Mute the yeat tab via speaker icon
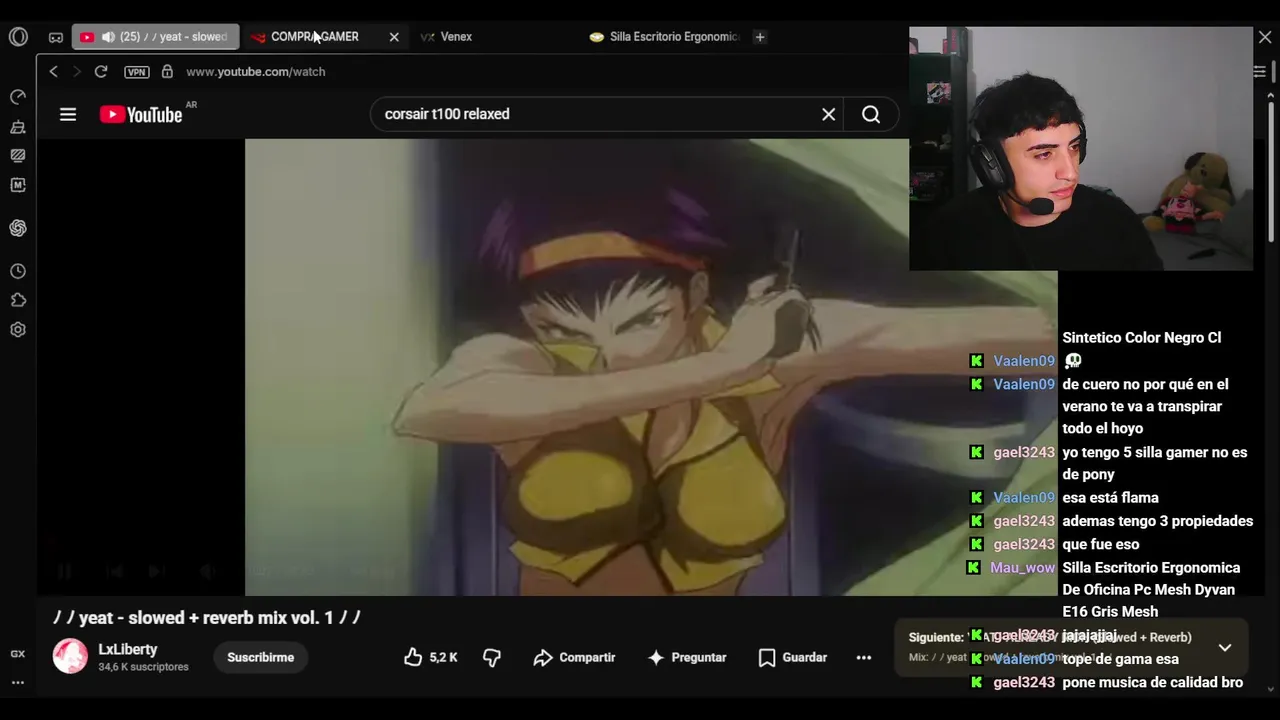Viewport: 1280px width, 720px height. (x=108, y=37)
